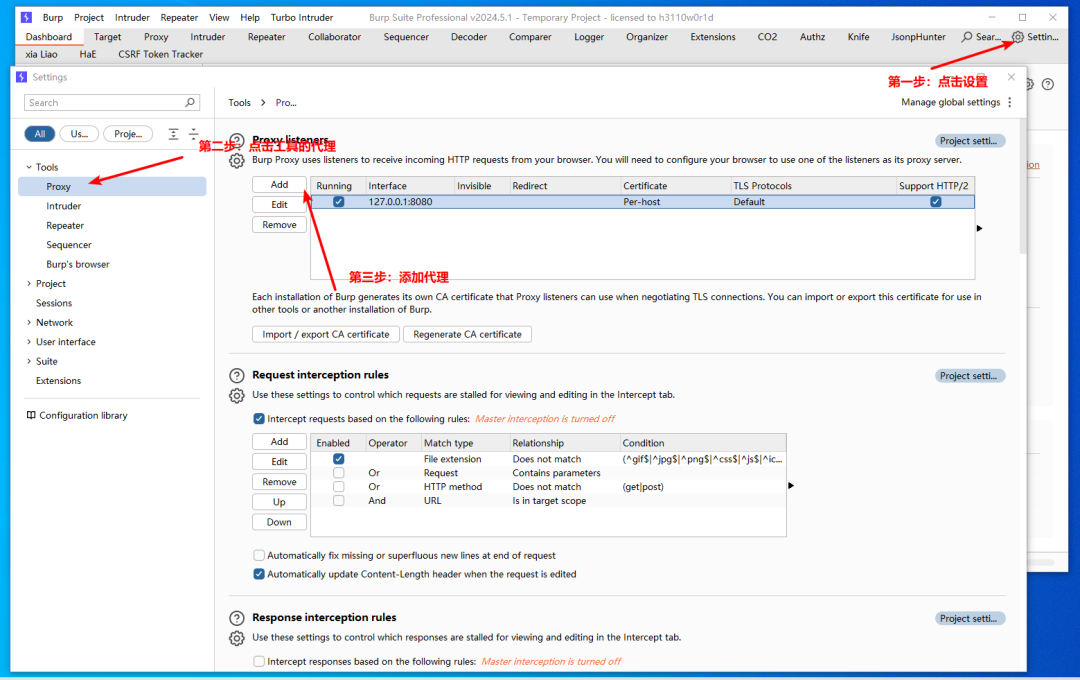
Task: Toggle Intercept requests based on rules checkbox
Action: pos(259,418)
